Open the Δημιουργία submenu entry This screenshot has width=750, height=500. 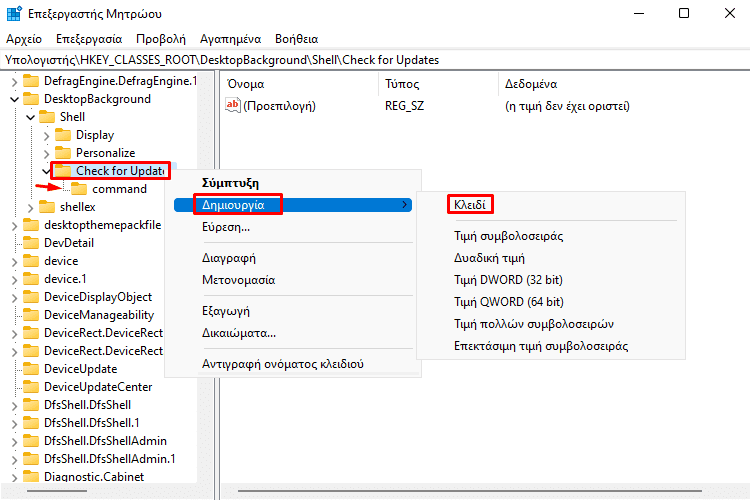click(293, 205)
